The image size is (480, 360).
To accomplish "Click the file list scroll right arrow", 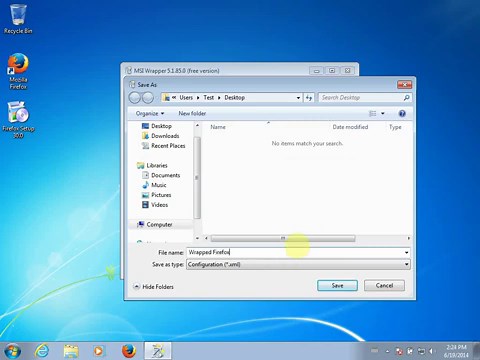I will point(409,238).
